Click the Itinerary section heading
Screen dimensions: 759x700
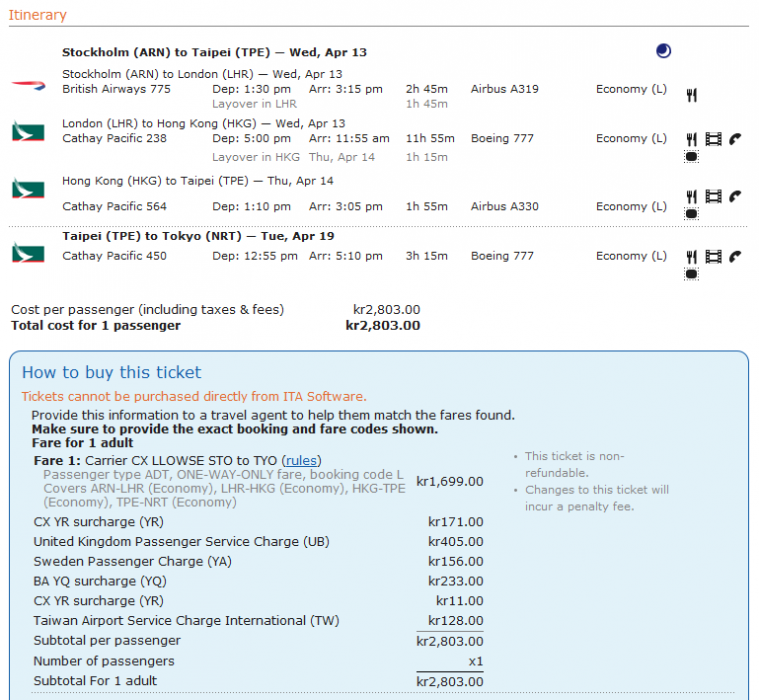[38, 15]
